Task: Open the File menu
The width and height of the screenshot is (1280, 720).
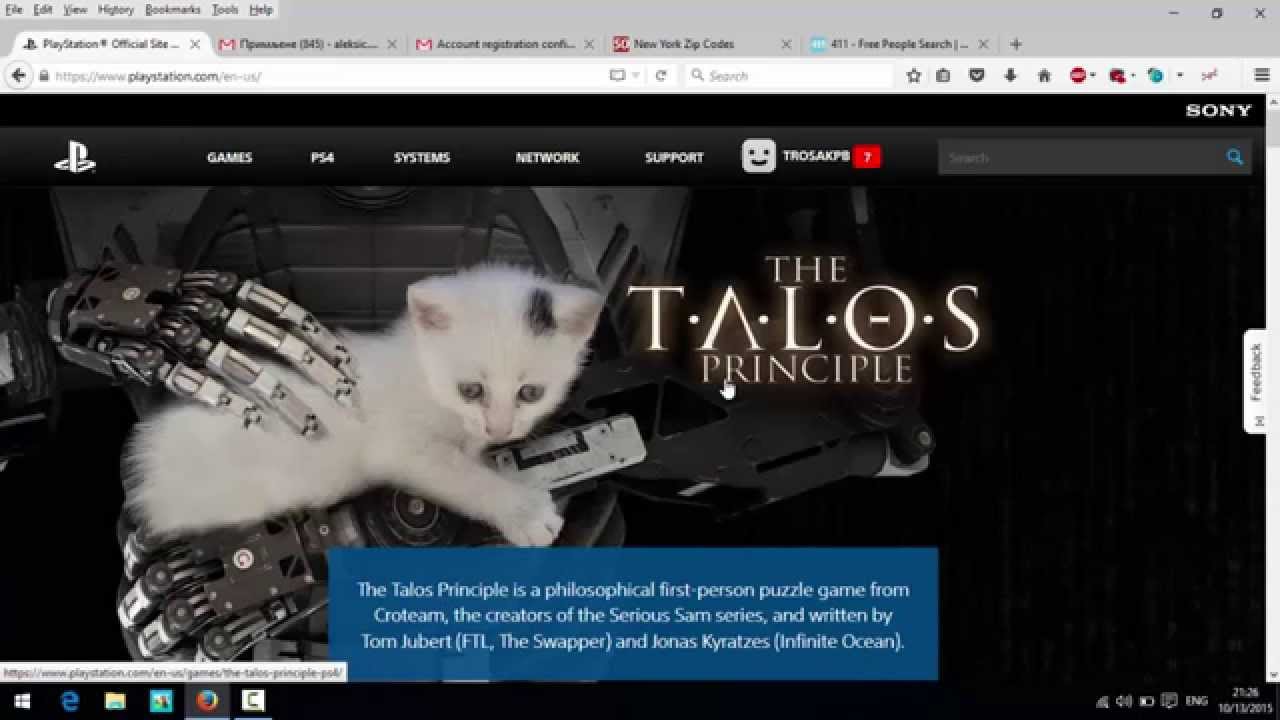Action: [x=14, y=9]
